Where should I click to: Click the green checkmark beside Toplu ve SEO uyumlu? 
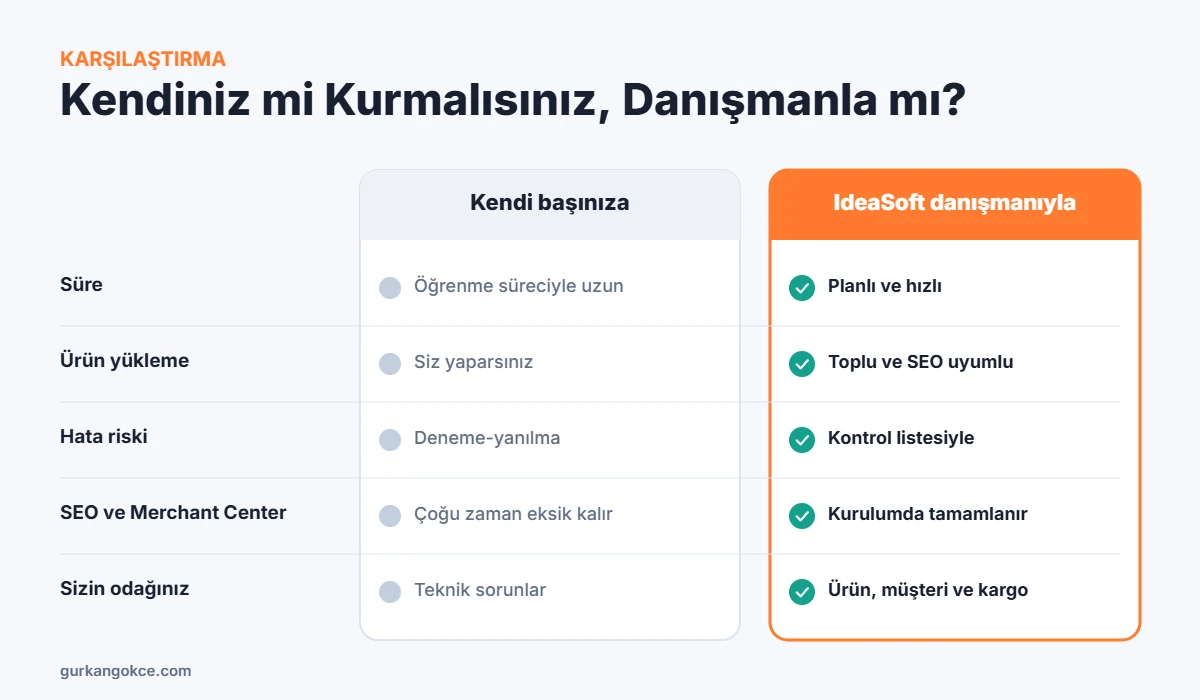click(x=802, y=363)
